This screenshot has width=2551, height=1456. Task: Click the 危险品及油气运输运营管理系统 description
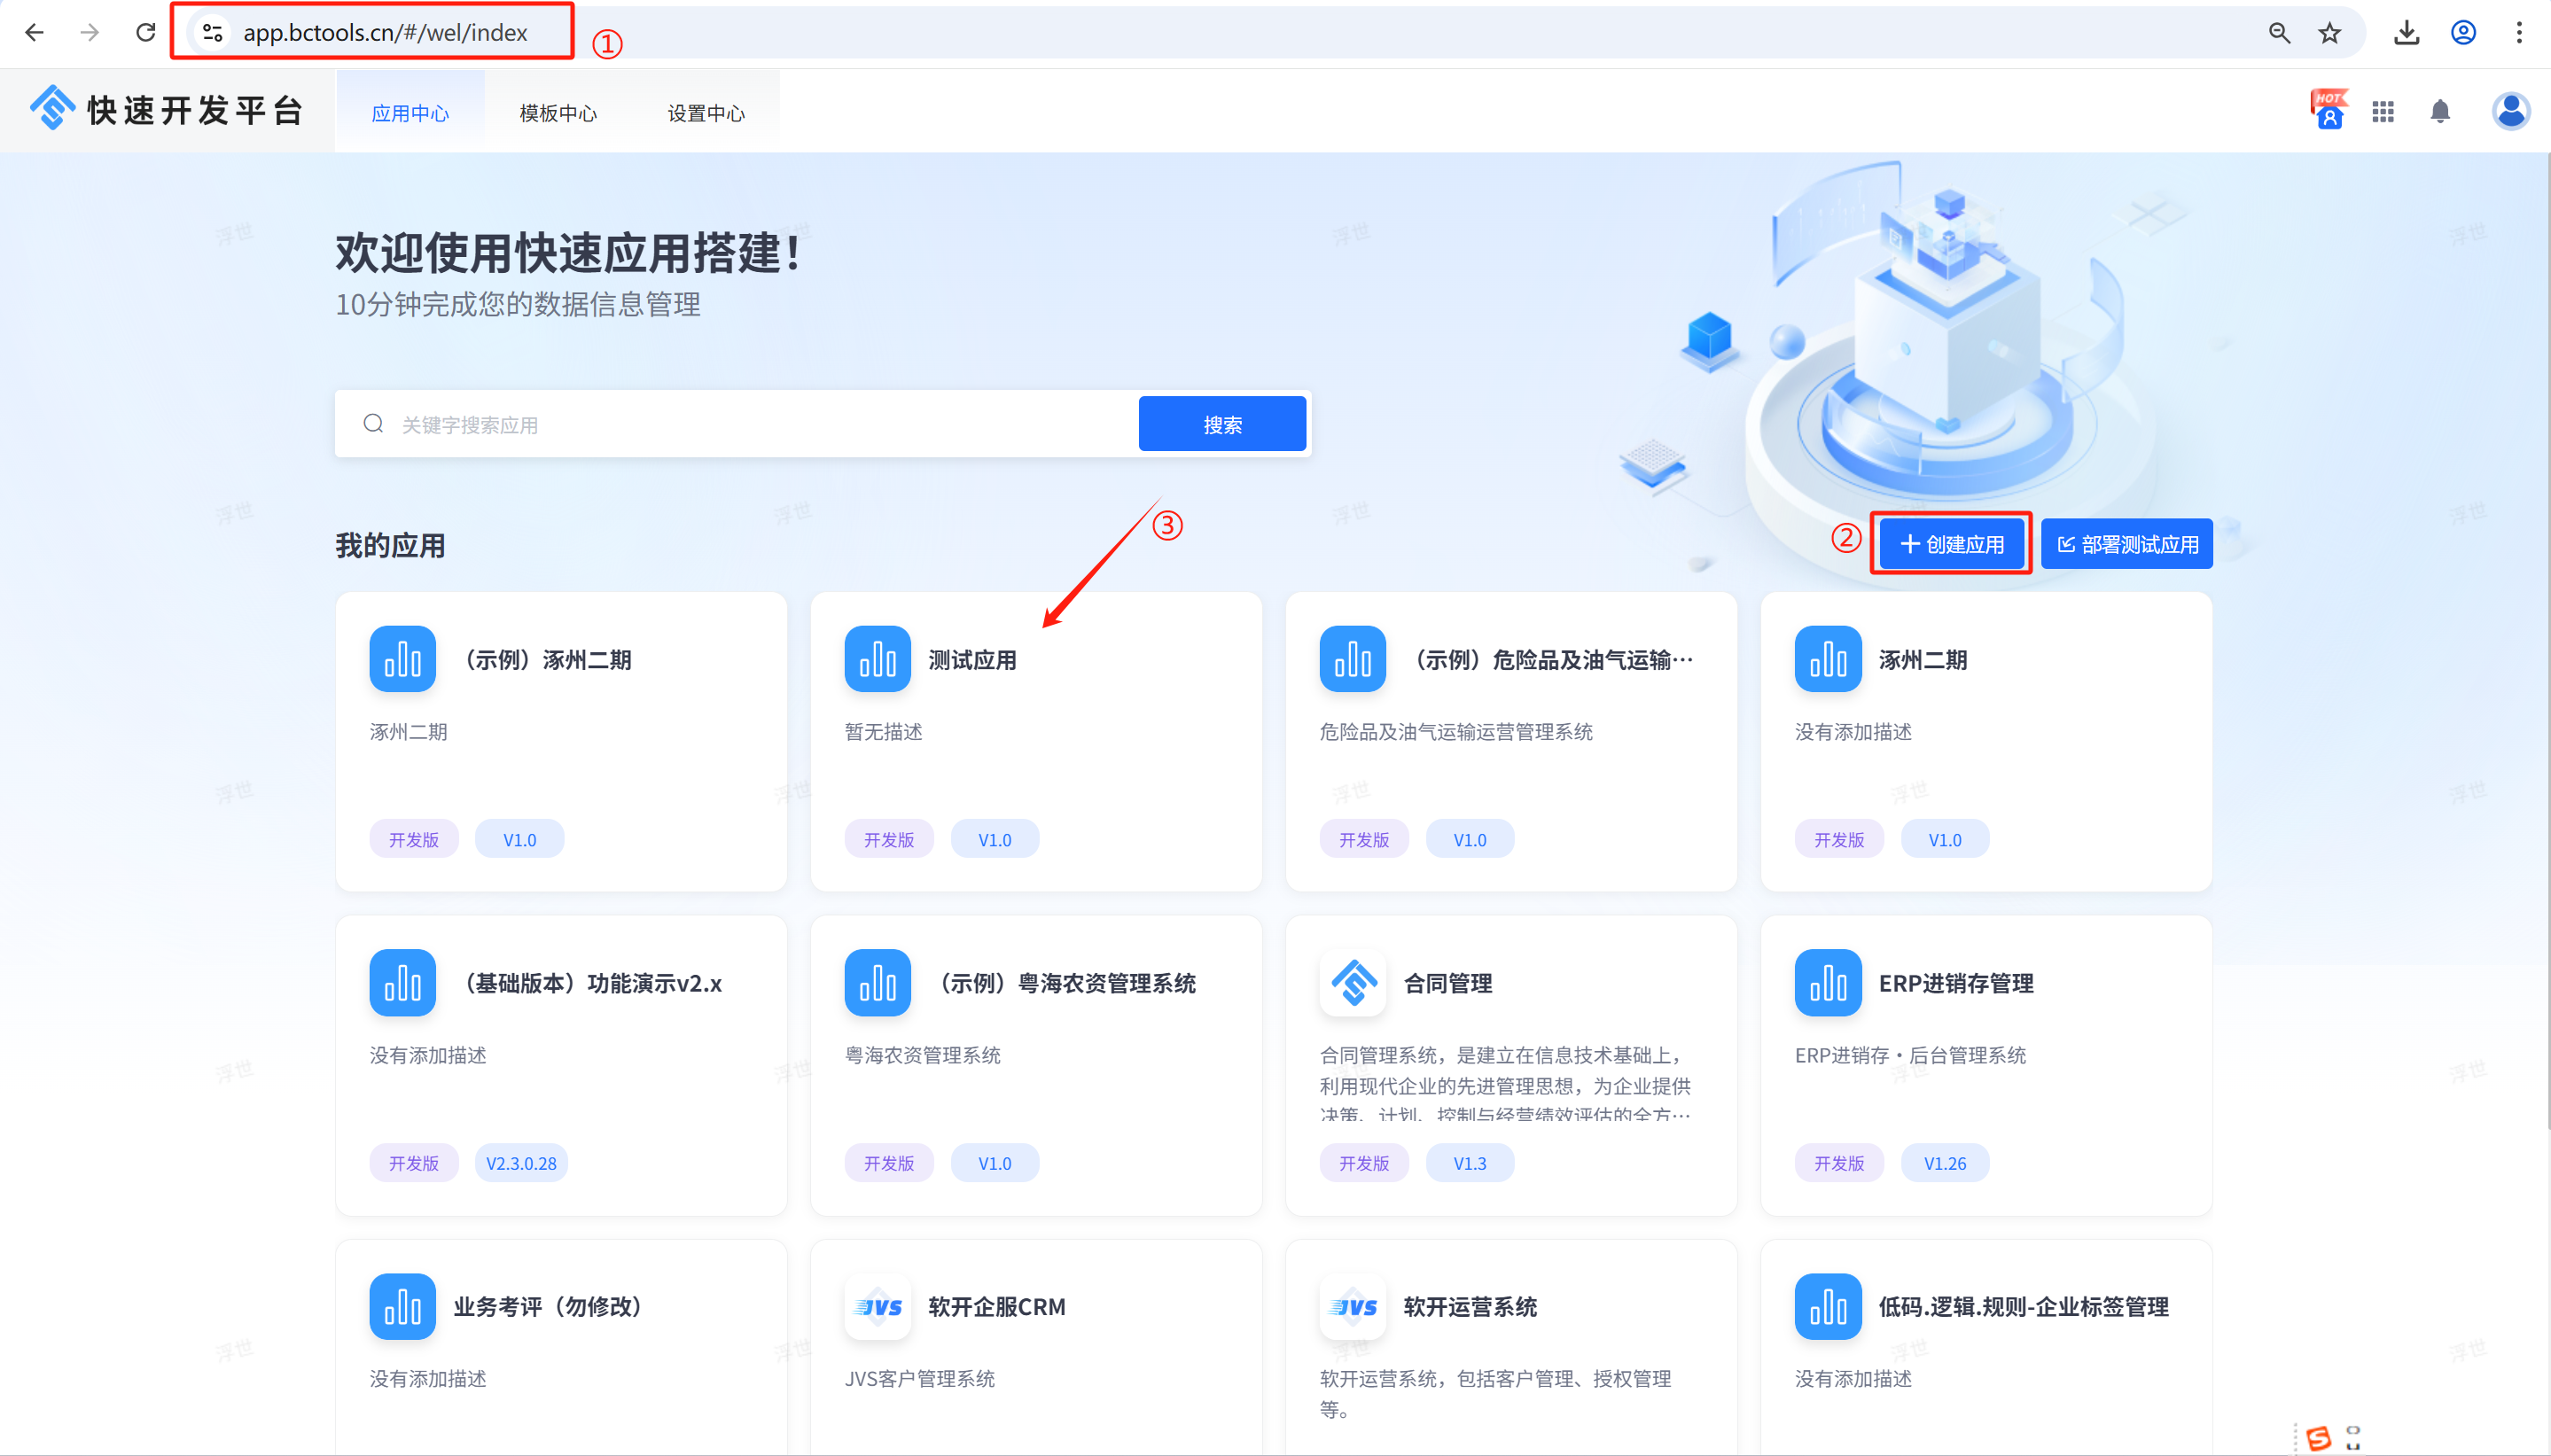tap(1456, 732)
